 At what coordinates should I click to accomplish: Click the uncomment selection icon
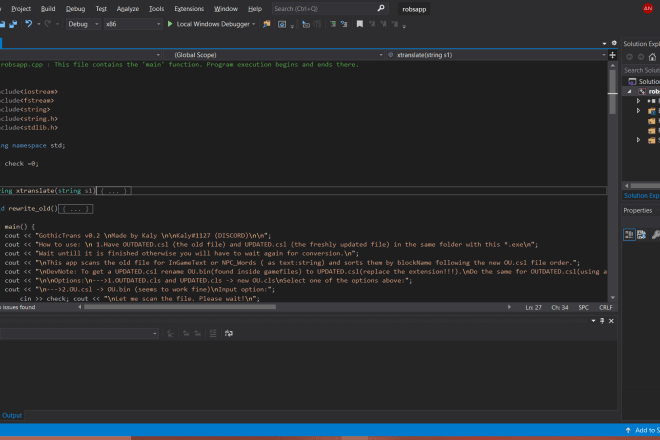(344, 24)
